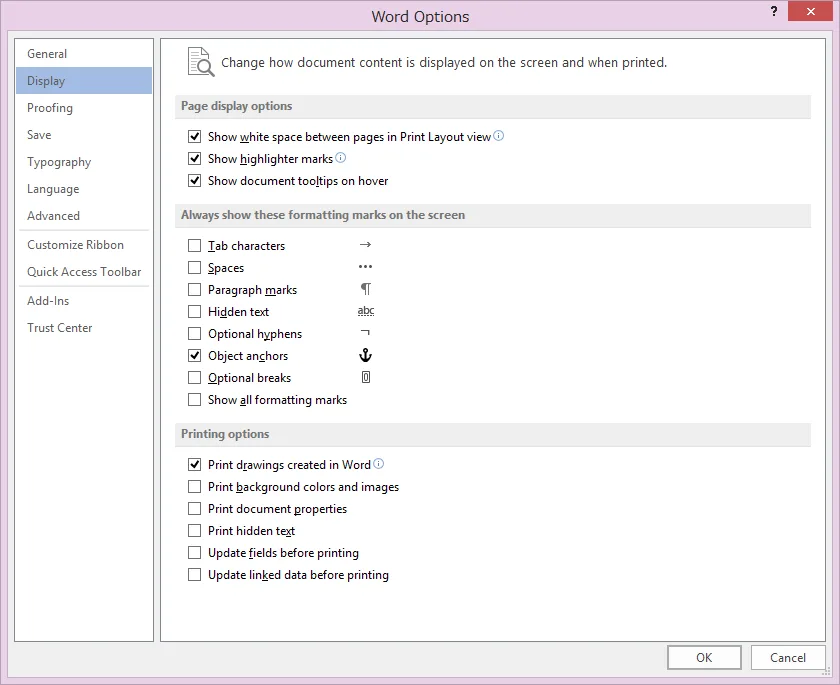Close the Word Options dialog
This screenshot has height=685, width=840.
point(810,11)
